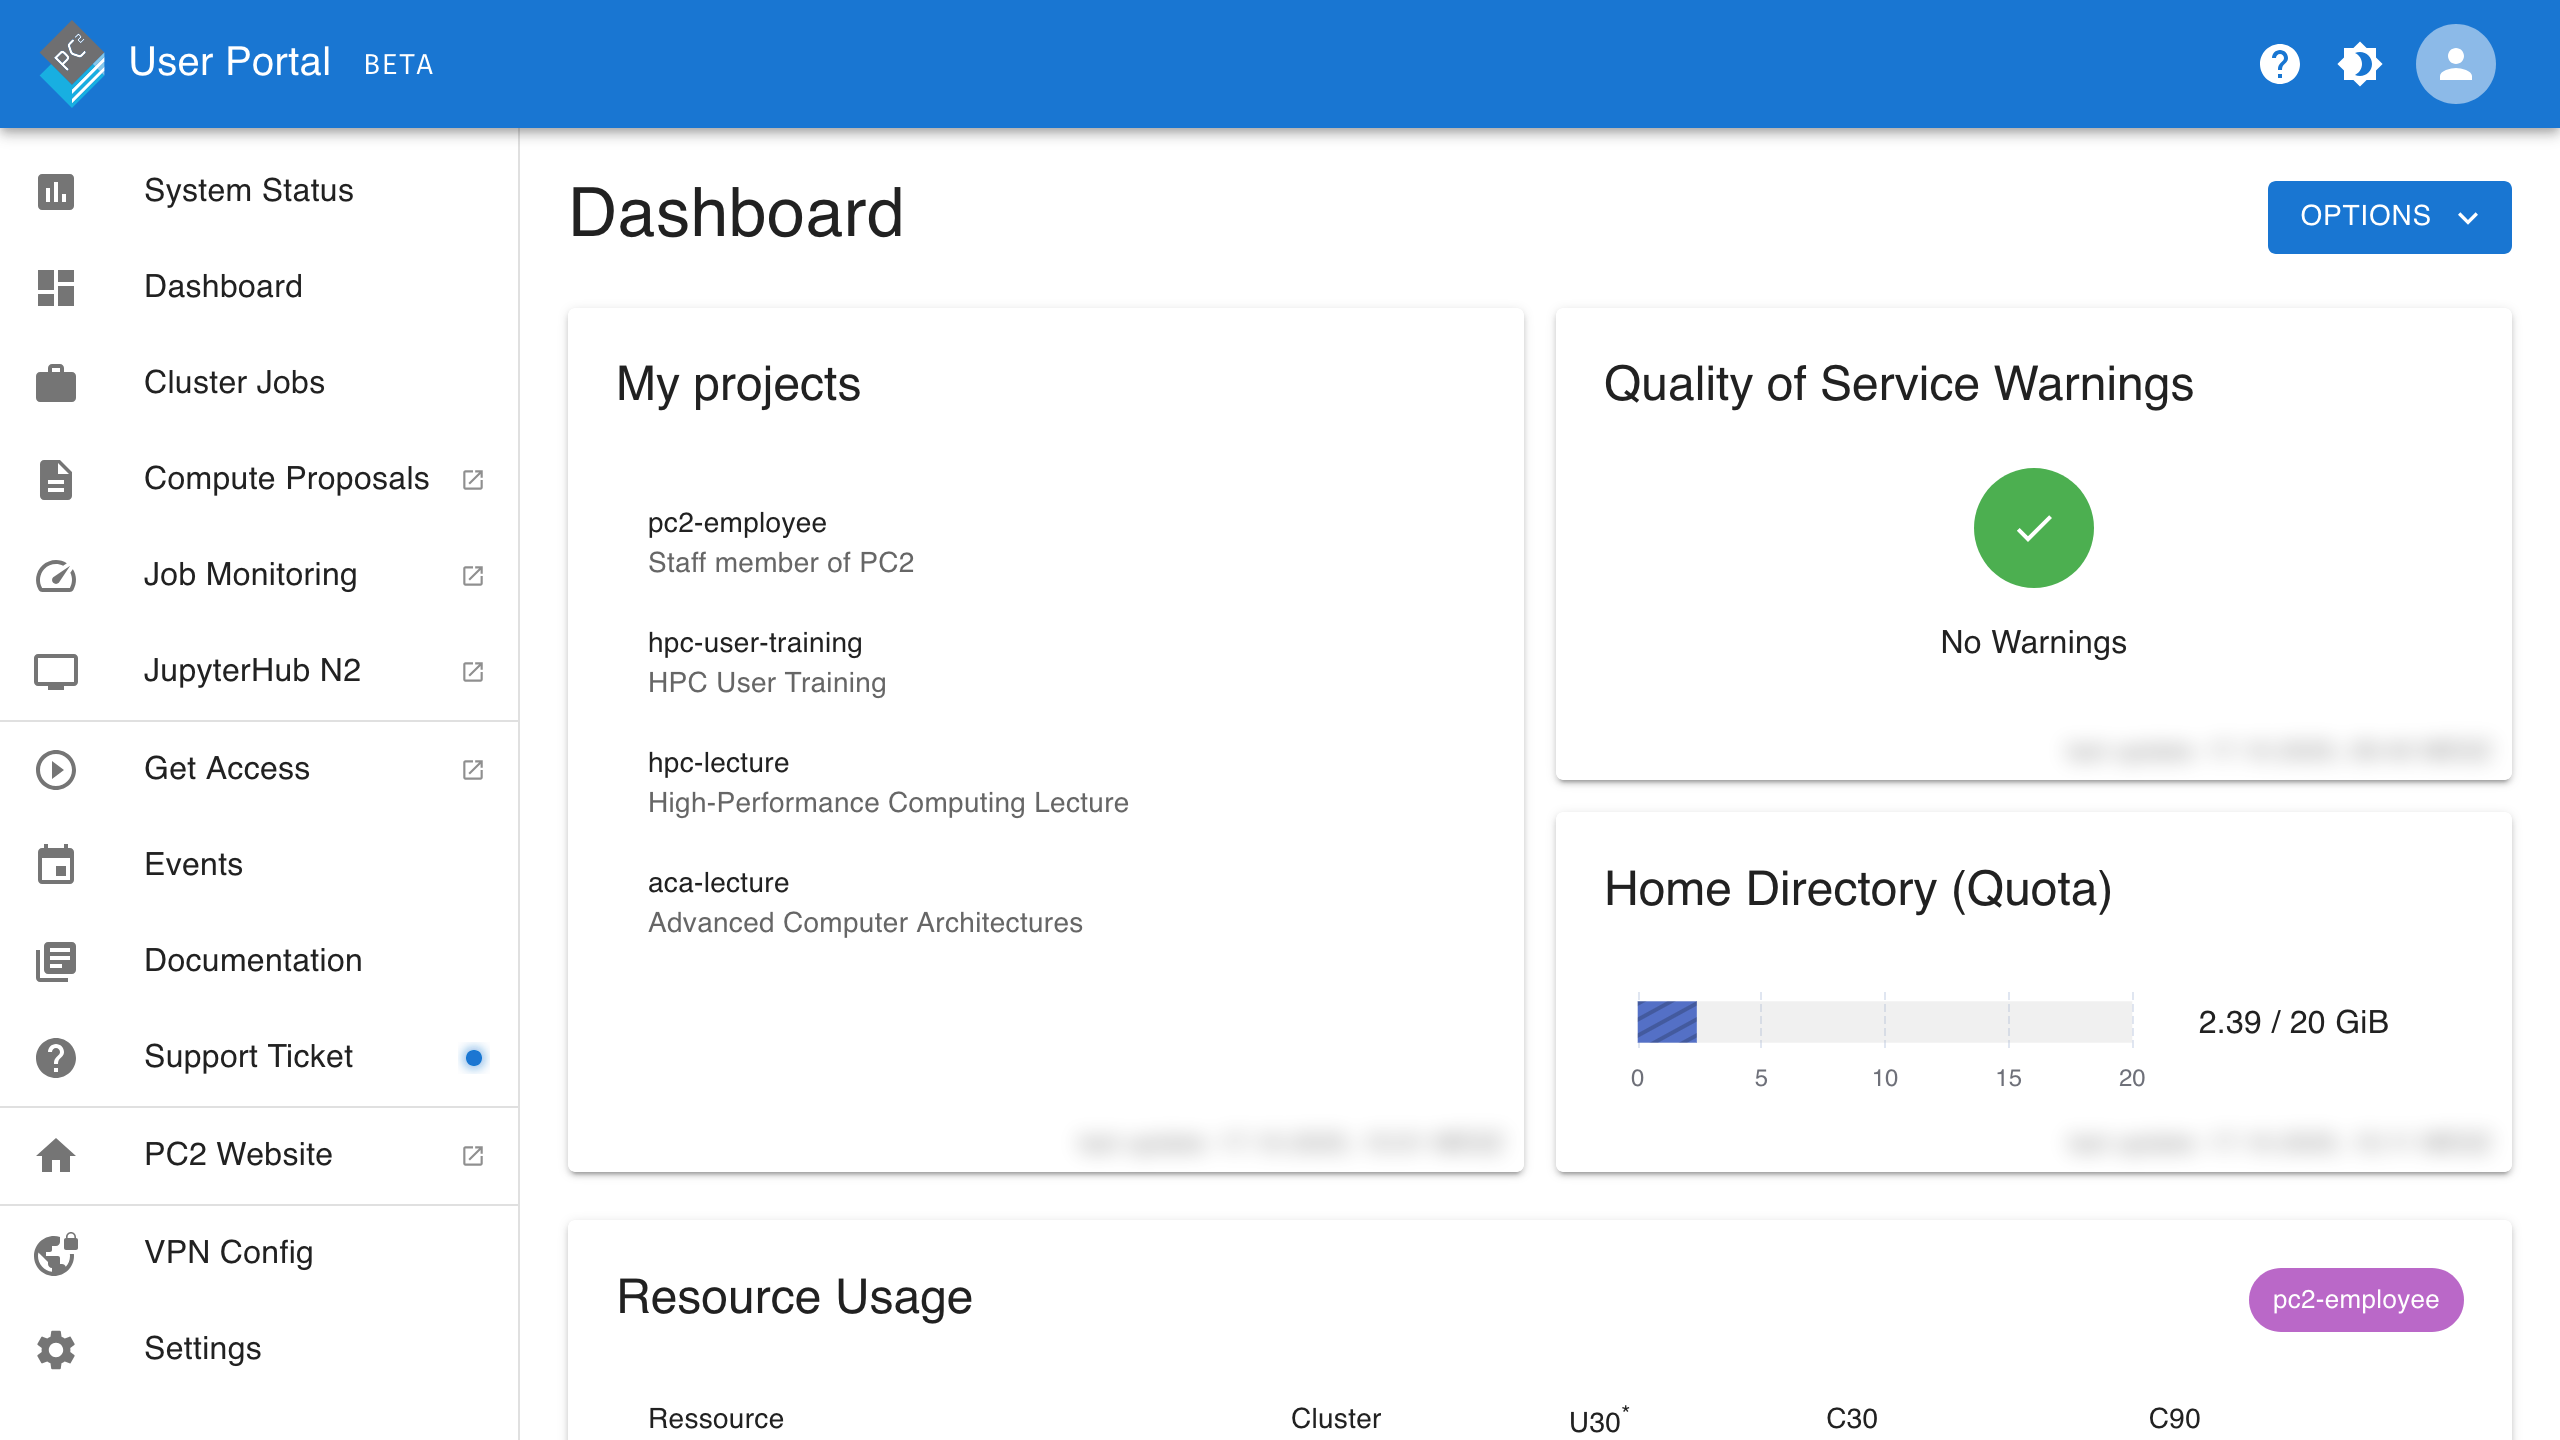Image resolution: width=2560 pixels, height=1440 pixels.
Task: Open the user account avatar menu
Action: pos(2455,64)
